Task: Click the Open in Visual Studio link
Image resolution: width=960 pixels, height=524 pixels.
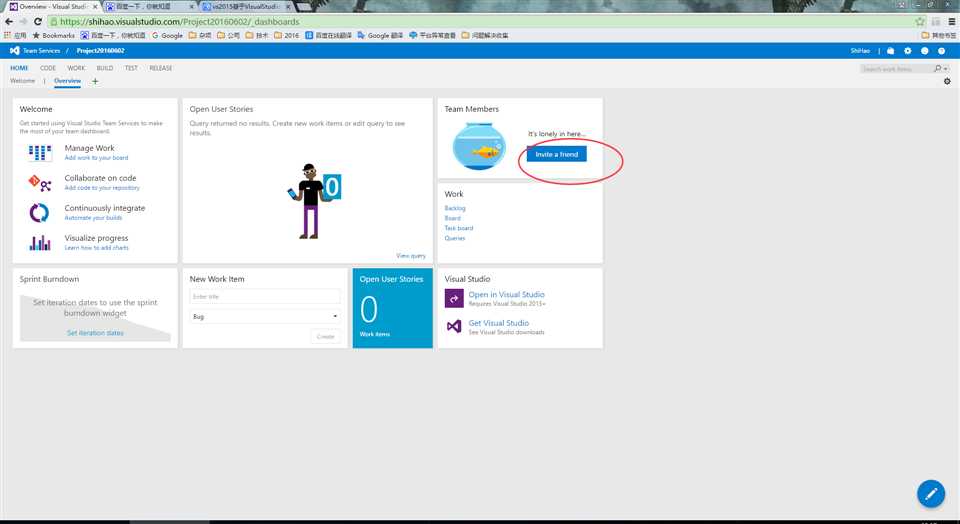Action: coord(506,294)
